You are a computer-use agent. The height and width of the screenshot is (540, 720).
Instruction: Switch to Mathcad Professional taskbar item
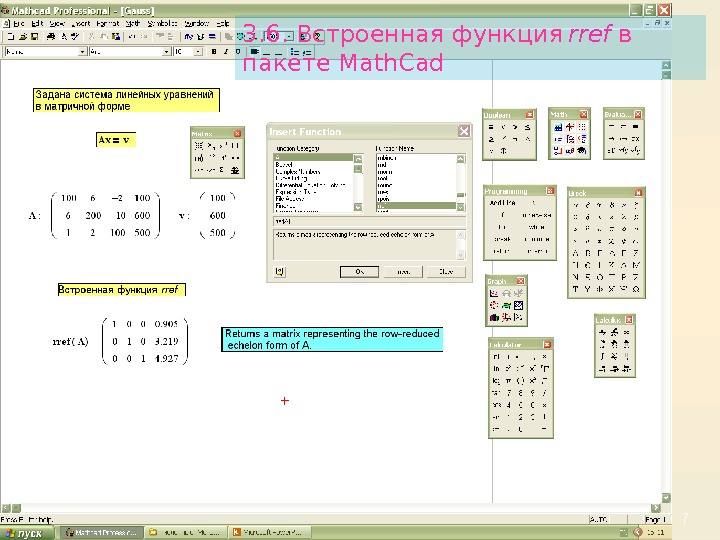(x=102, y=533)
